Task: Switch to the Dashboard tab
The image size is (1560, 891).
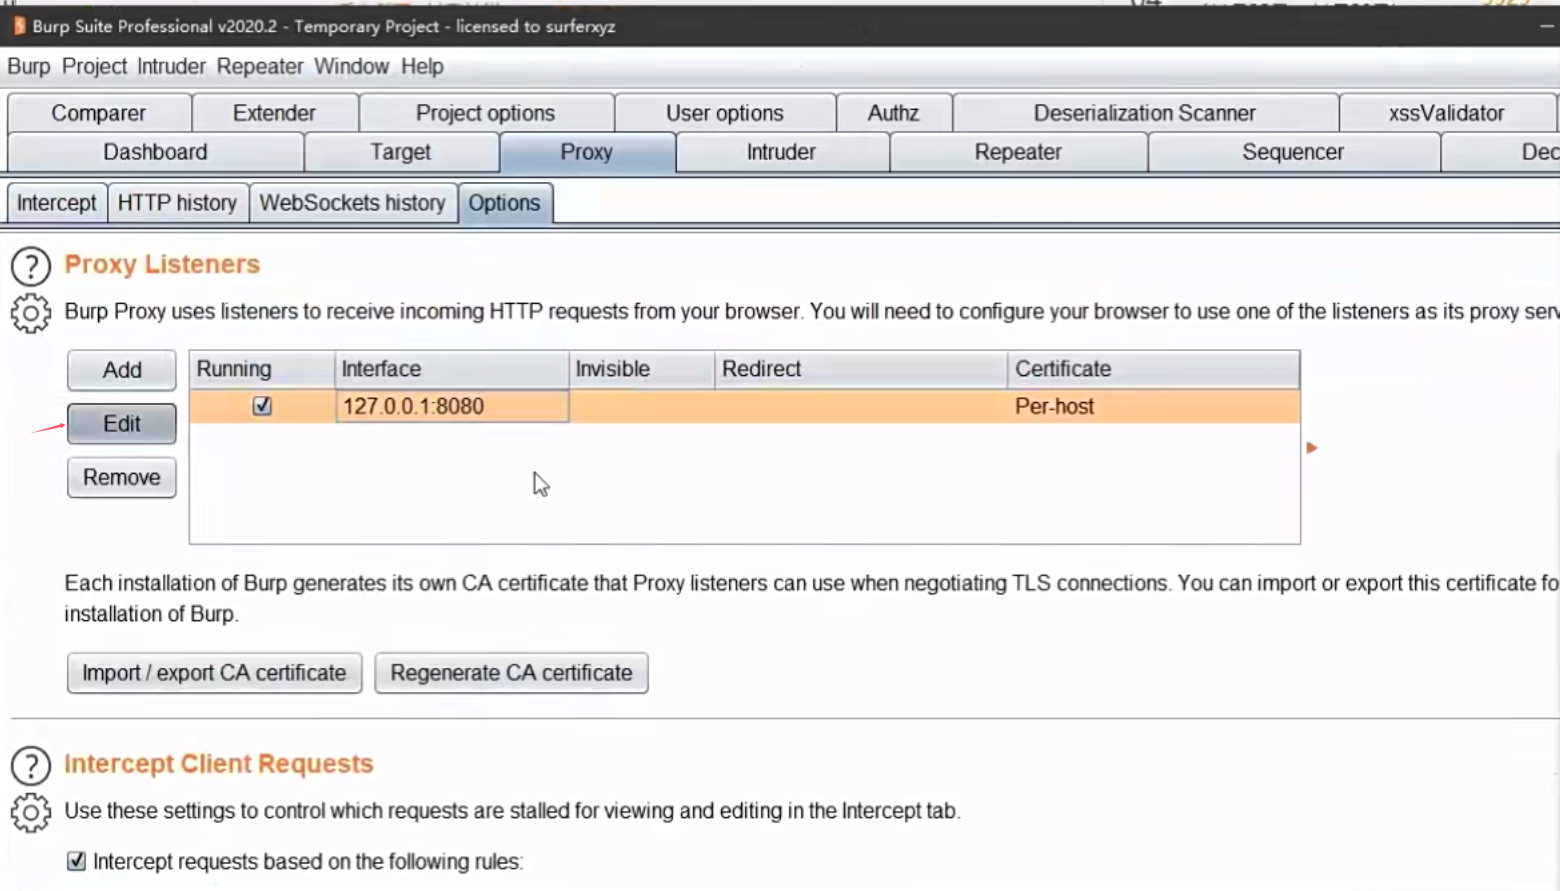Action: [x=155, y=152]
